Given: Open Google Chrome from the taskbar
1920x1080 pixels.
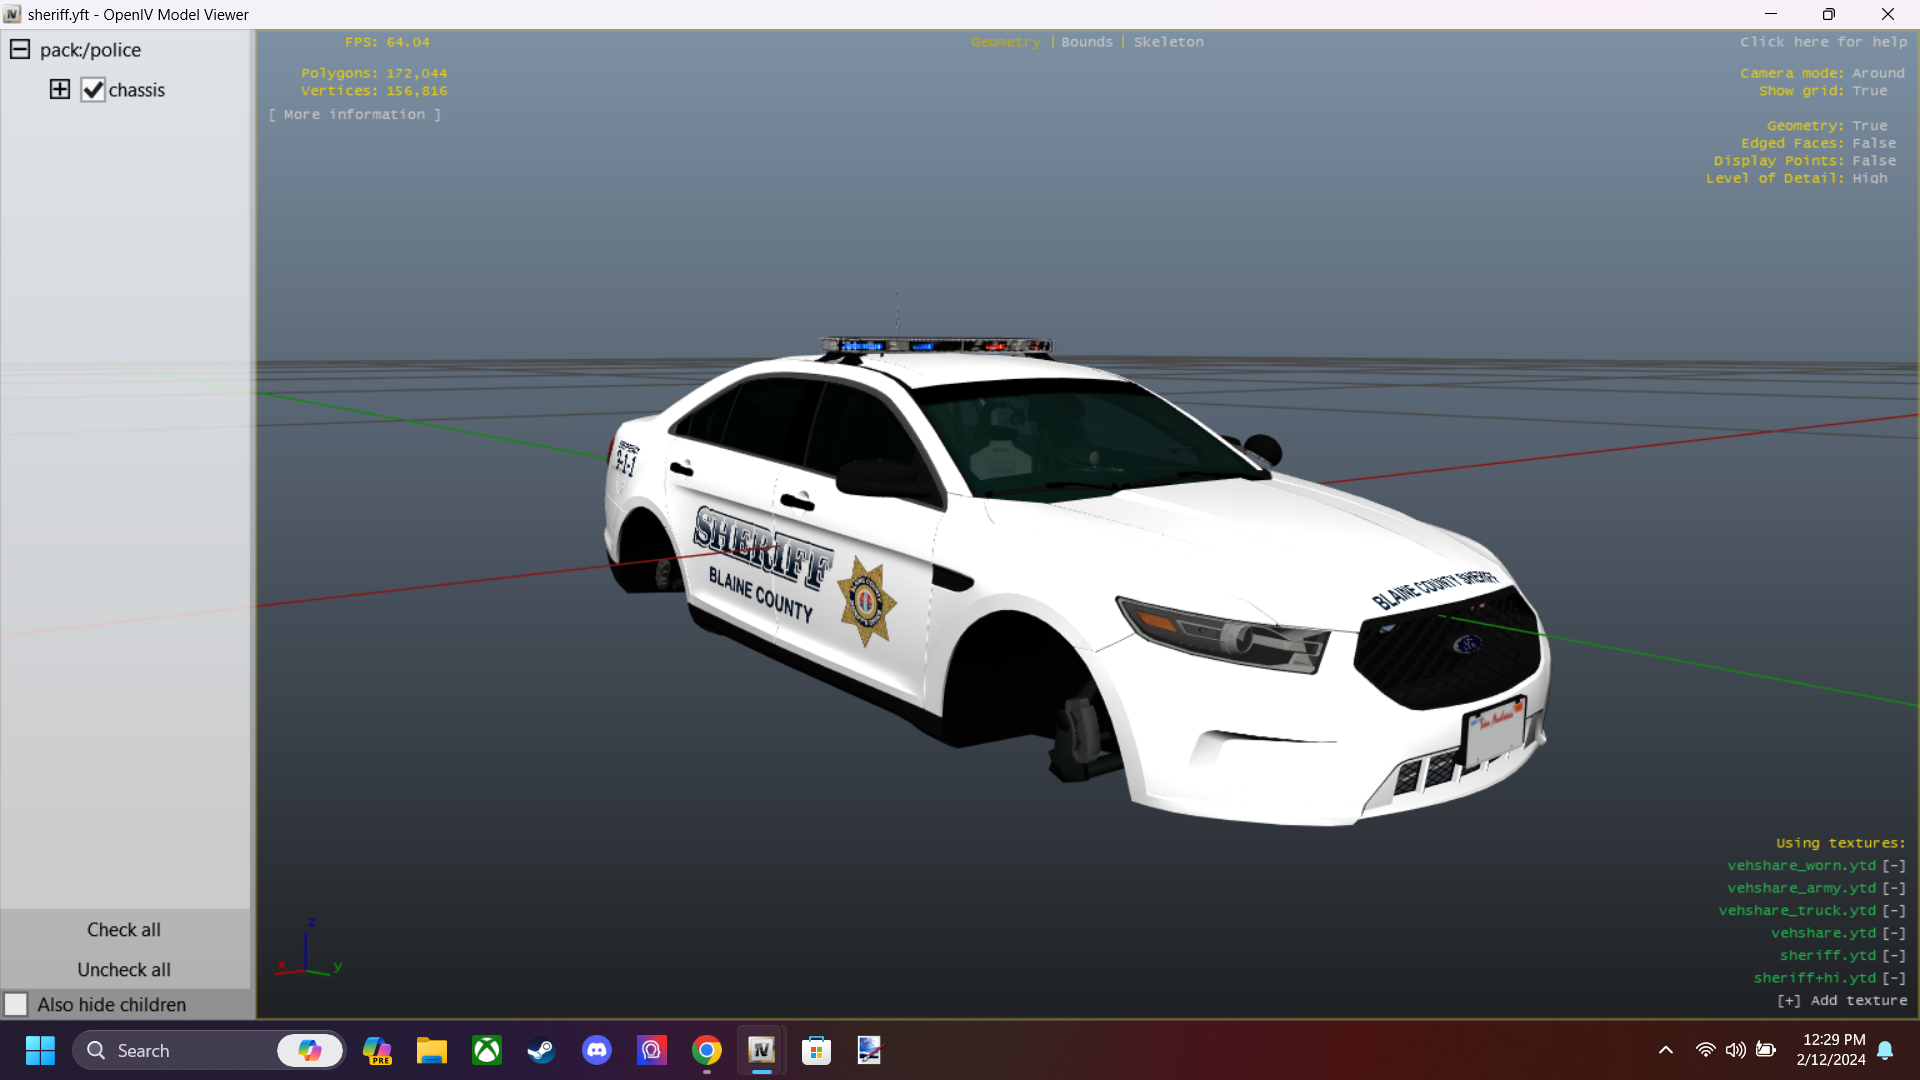Looking at the screenshot, I should point(707,1051).
